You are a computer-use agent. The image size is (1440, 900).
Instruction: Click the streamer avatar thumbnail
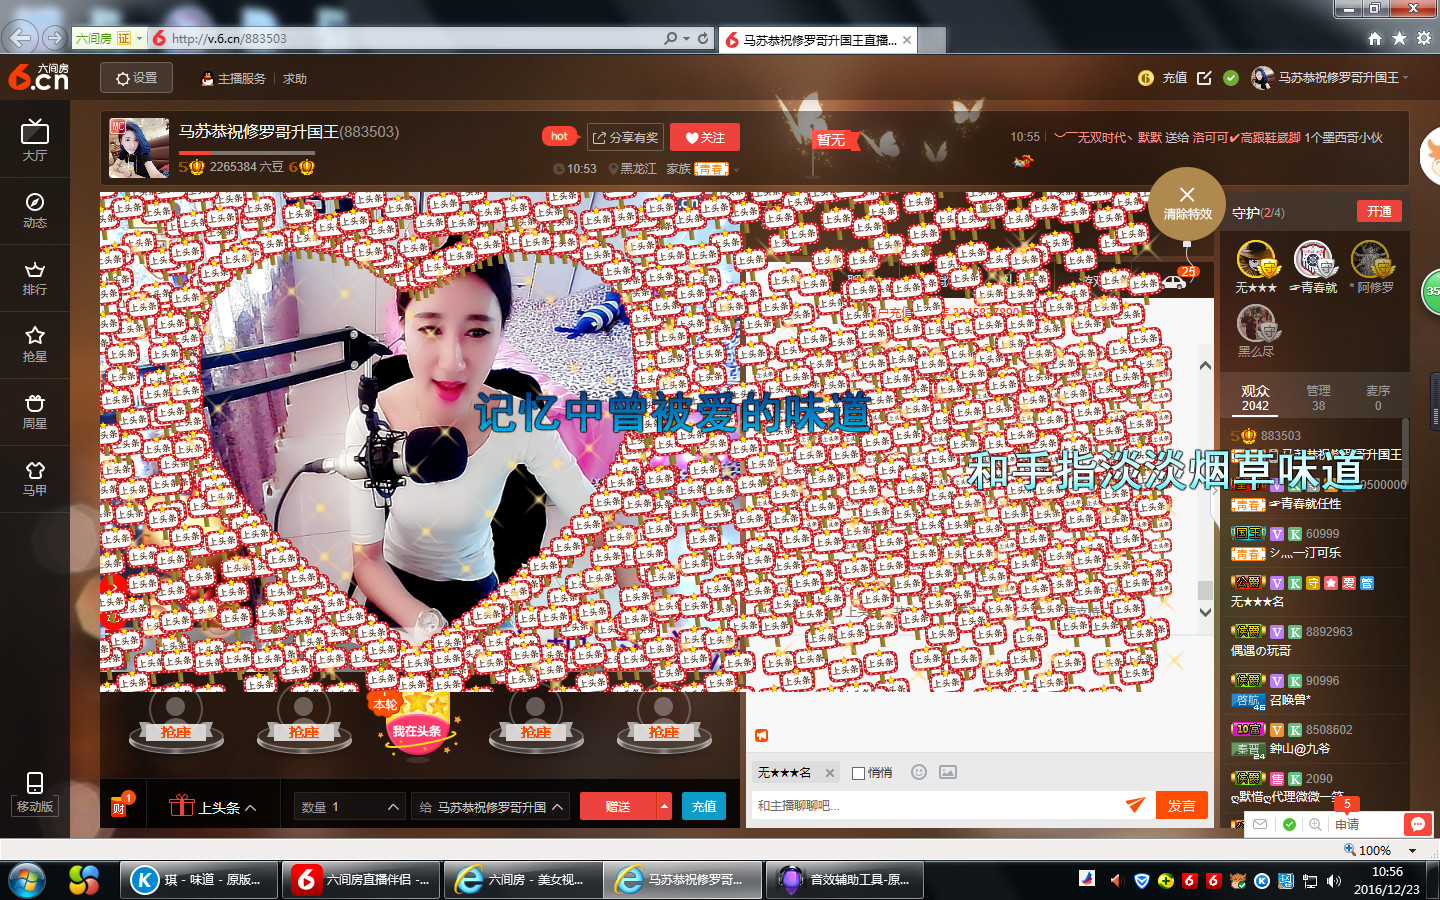click(139, 148)
